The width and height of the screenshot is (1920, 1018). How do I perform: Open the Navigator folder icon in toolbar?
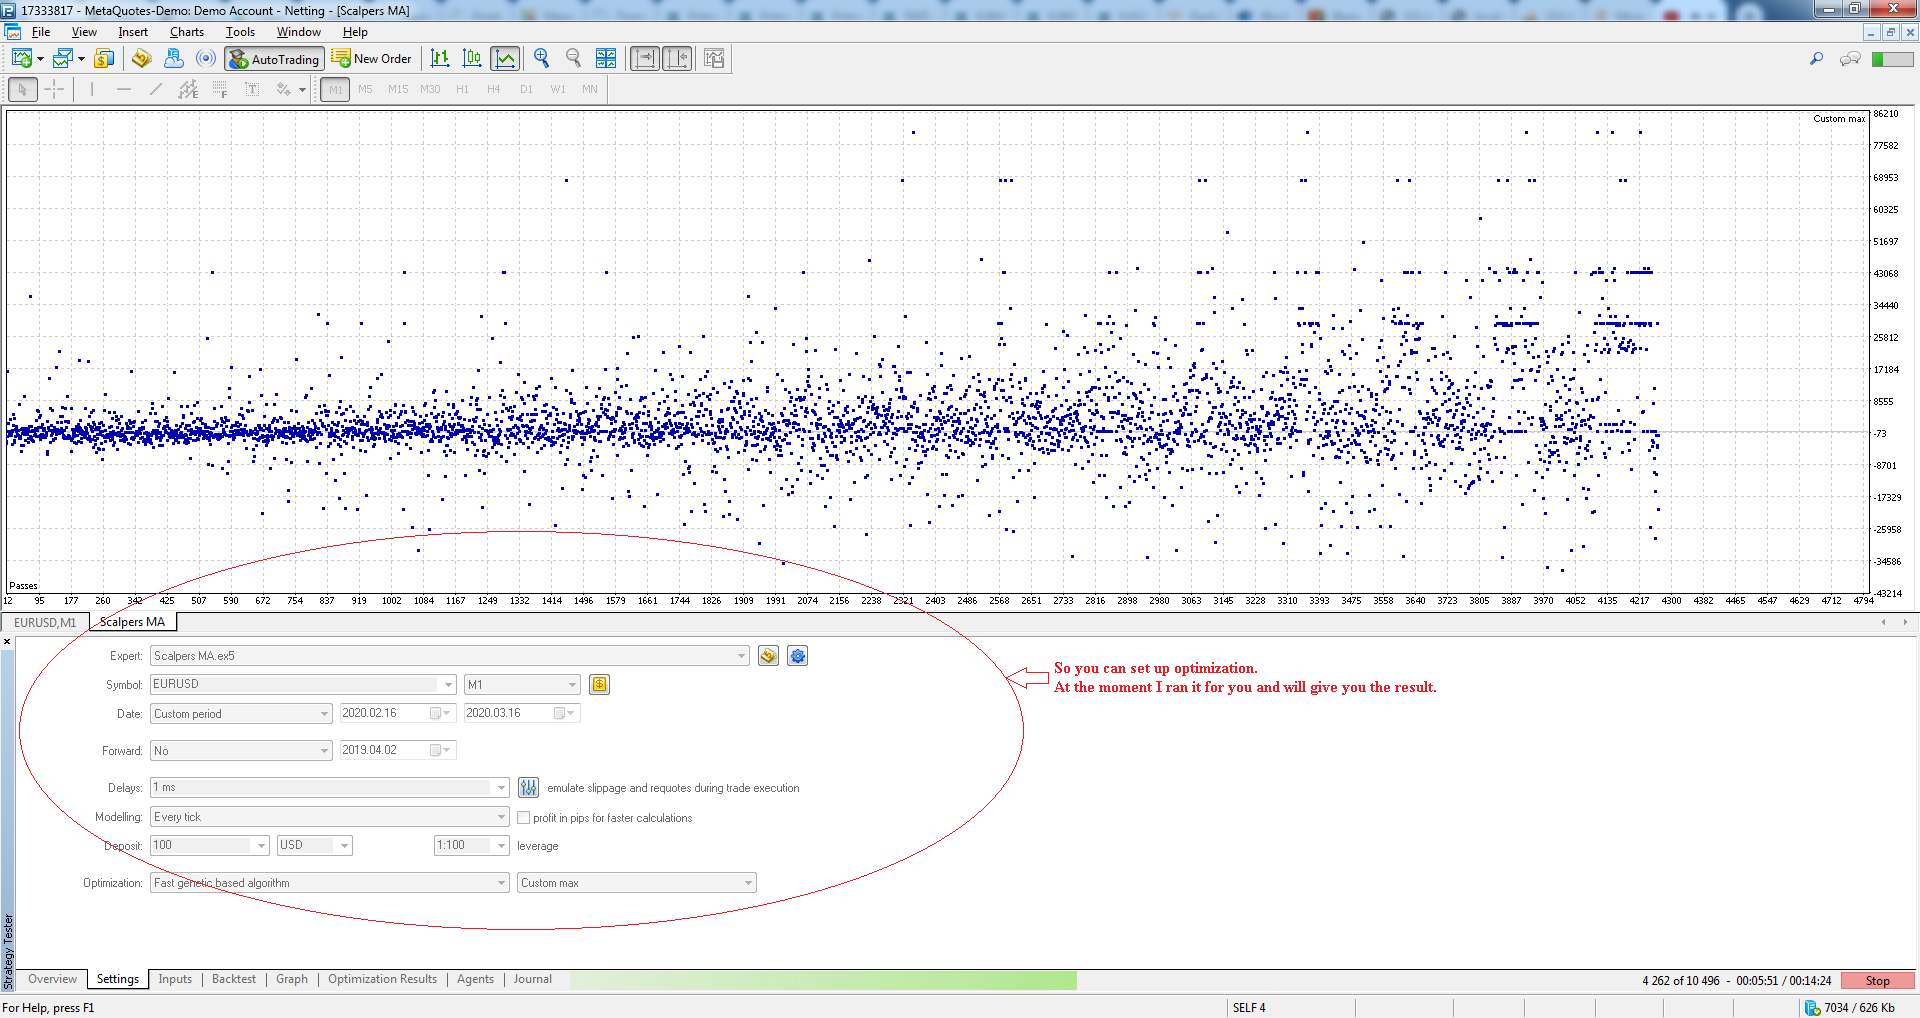pyautogui.click(x=142, y=59)
